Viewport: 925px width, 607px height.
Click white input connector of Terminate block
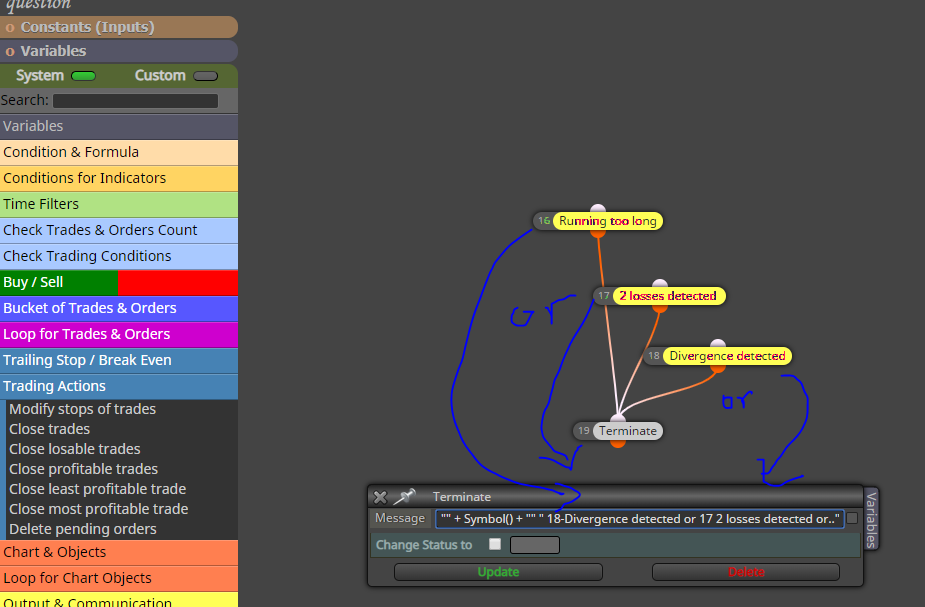[x=618, y=419]
